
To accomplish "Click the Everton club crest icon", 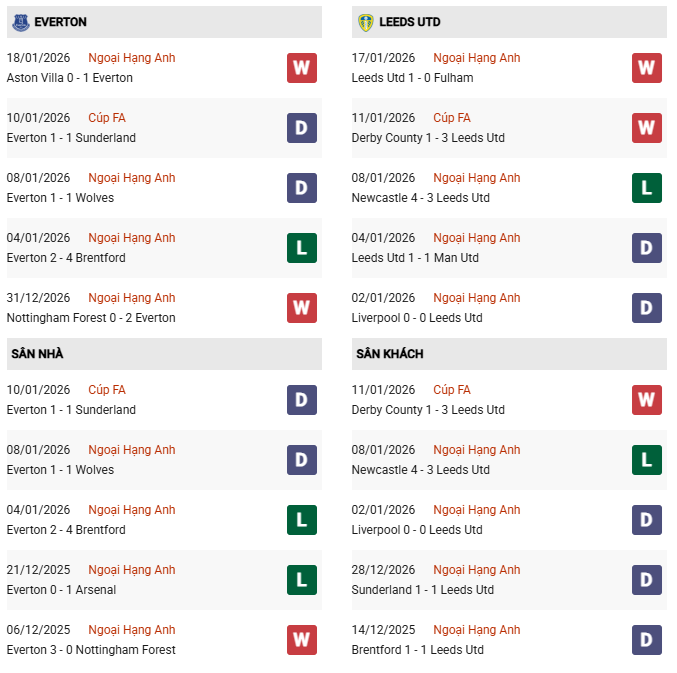I will click(x=19, y=22).
